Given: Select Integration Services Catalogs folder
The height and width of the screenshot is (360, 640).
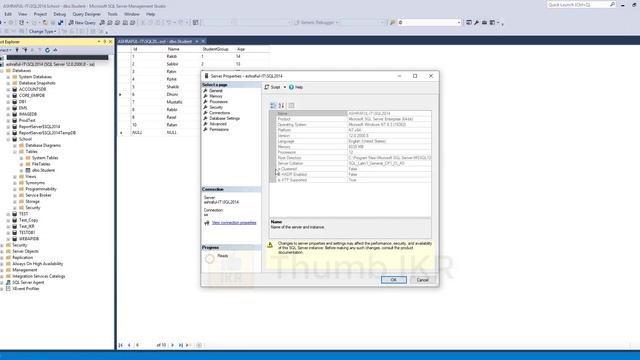Looking at the screenshot, I should 39,276.
